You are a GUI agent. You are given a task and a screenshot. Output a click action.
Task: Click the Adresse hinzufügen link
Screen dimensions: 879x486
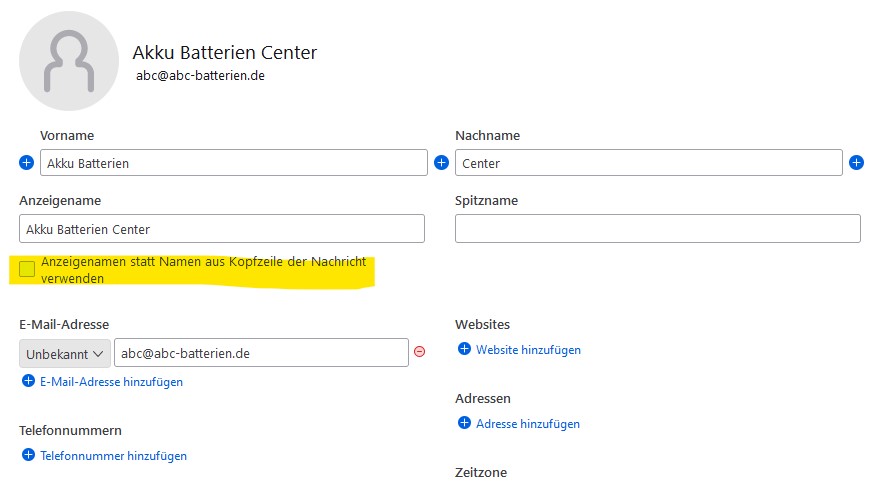(528, 424)
